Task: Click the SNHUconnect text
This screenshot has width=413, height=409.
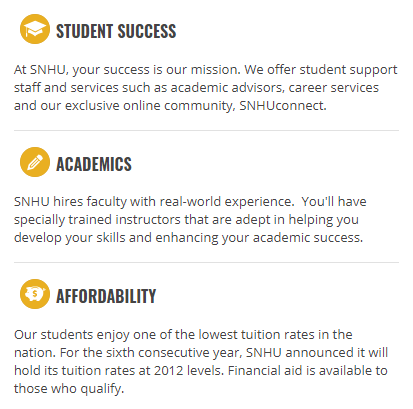Action: click(283, 106)
